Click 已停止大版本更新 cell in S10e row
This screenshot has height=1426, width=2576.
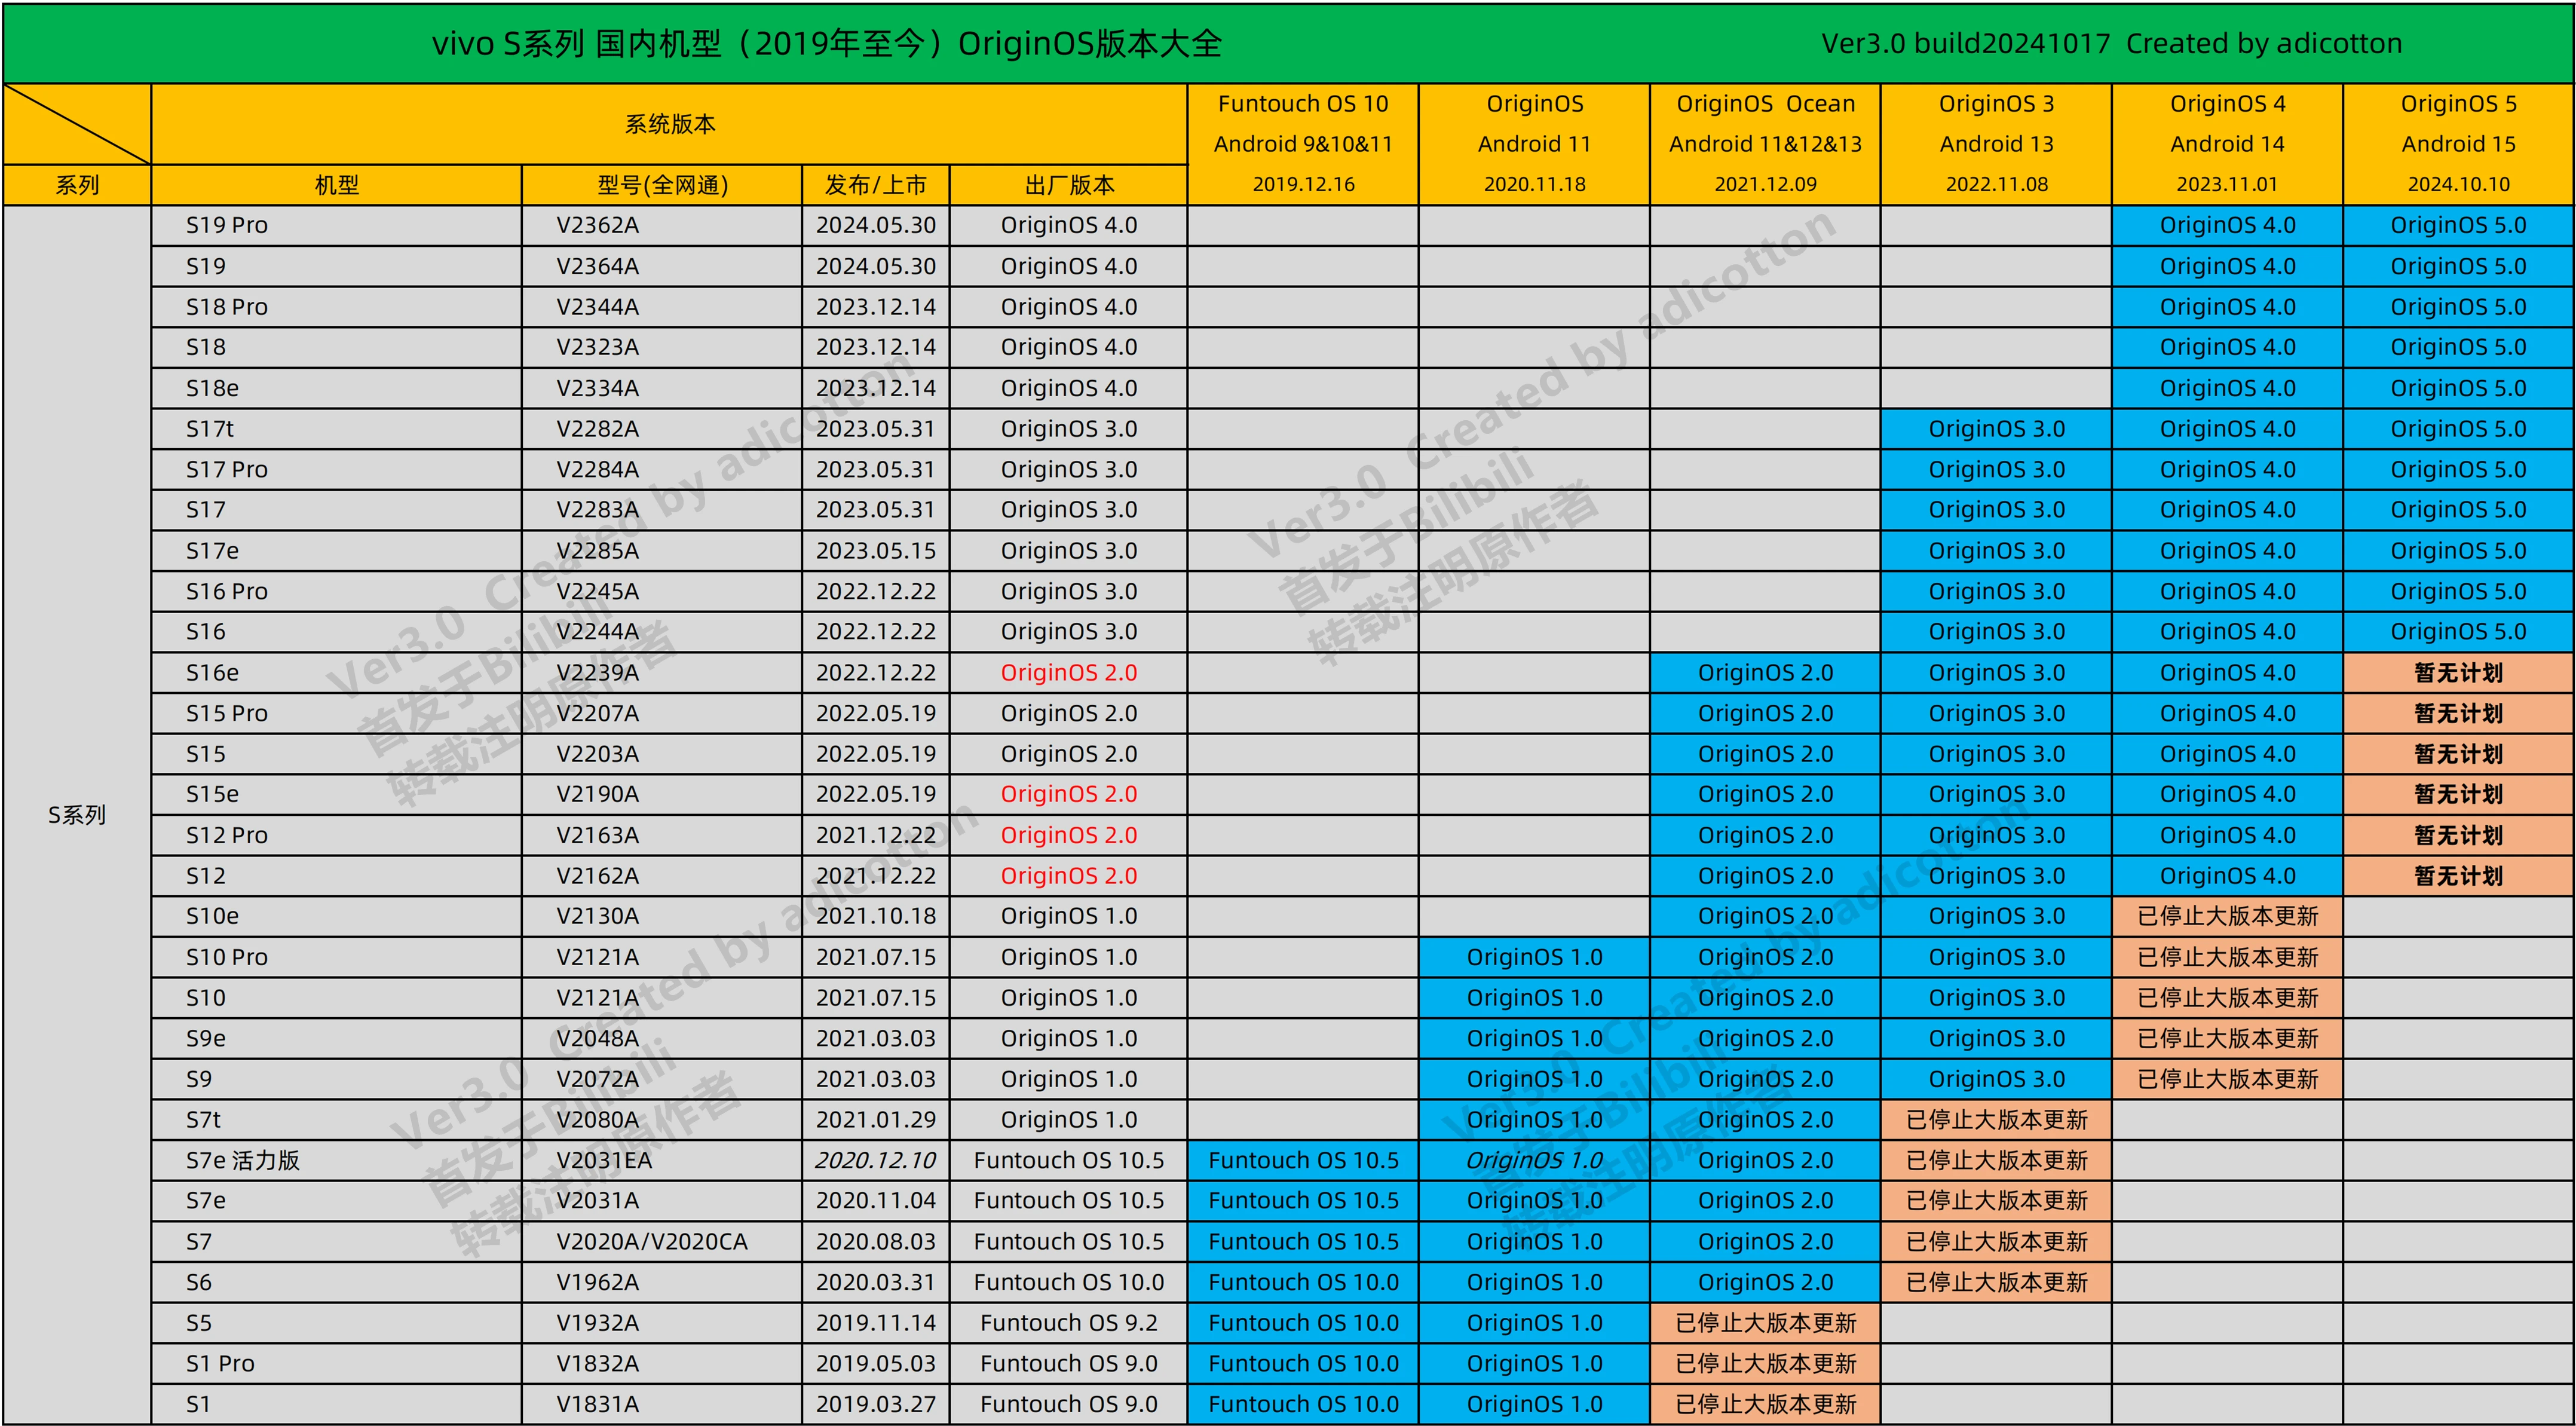[x=2227, y=916]
